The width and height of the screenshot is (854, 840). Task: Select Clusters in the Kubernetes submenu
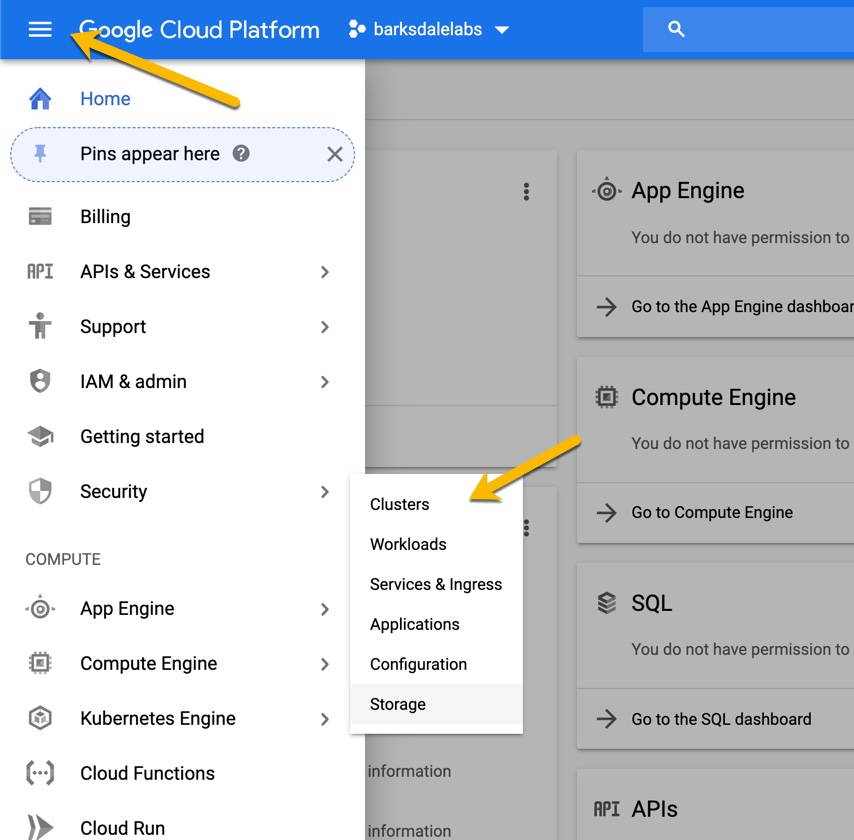(436, 504)
